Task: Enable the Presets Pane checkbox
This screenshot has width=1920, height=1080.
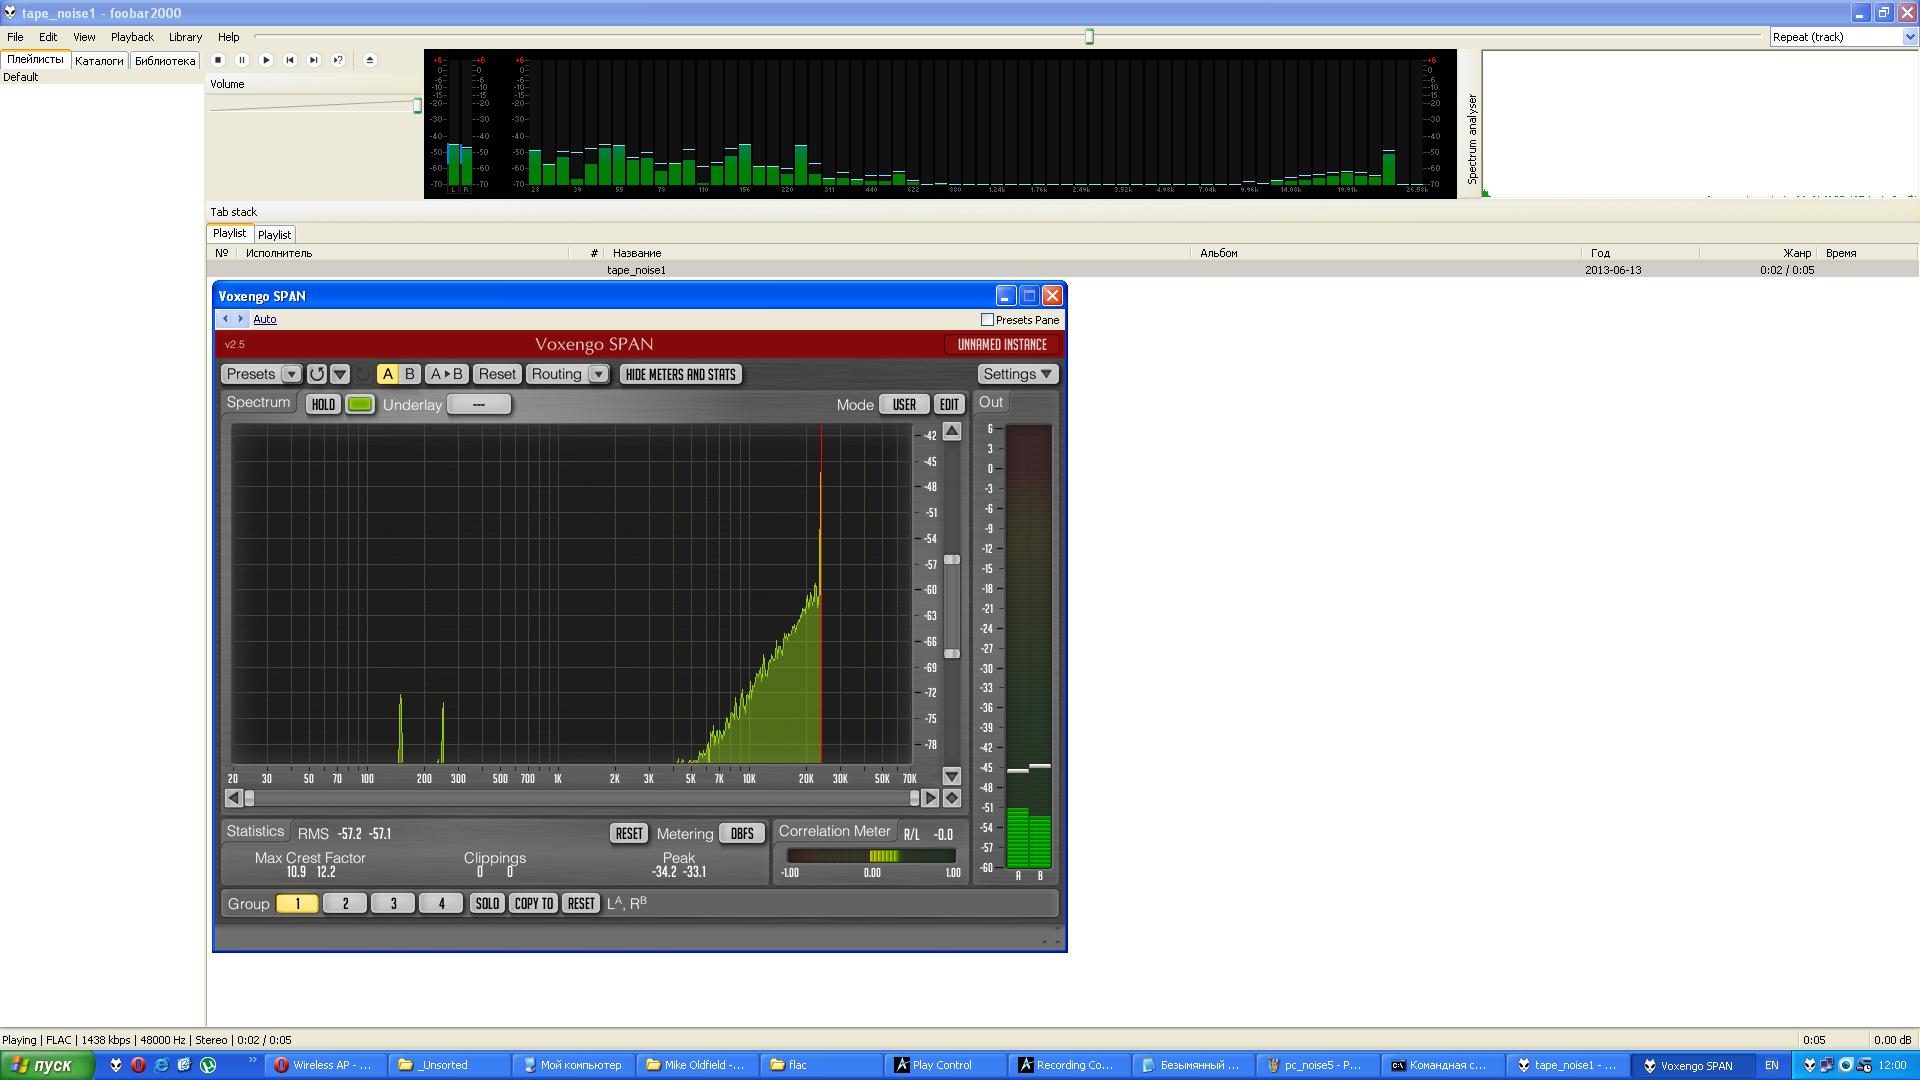Action: (x=988, y=320)
